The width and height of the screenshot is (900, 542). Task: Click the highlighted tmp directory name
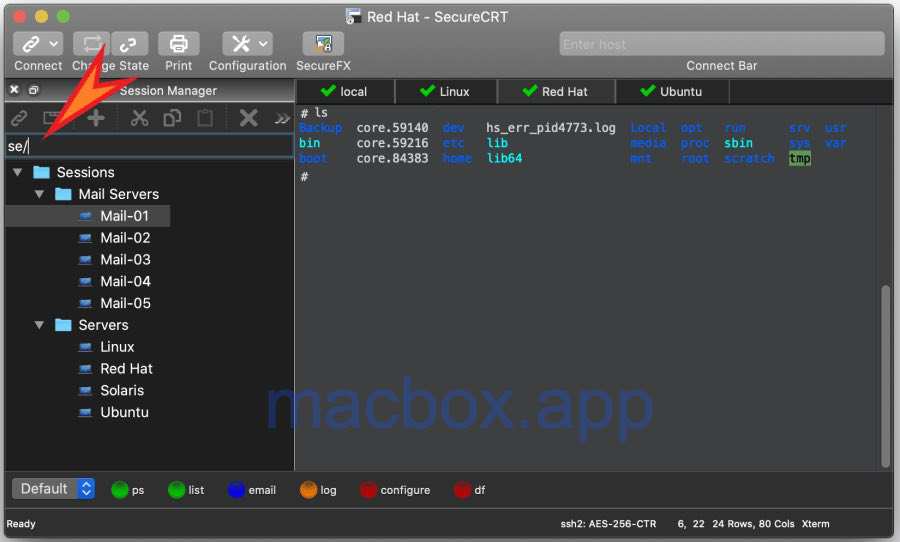800,158
